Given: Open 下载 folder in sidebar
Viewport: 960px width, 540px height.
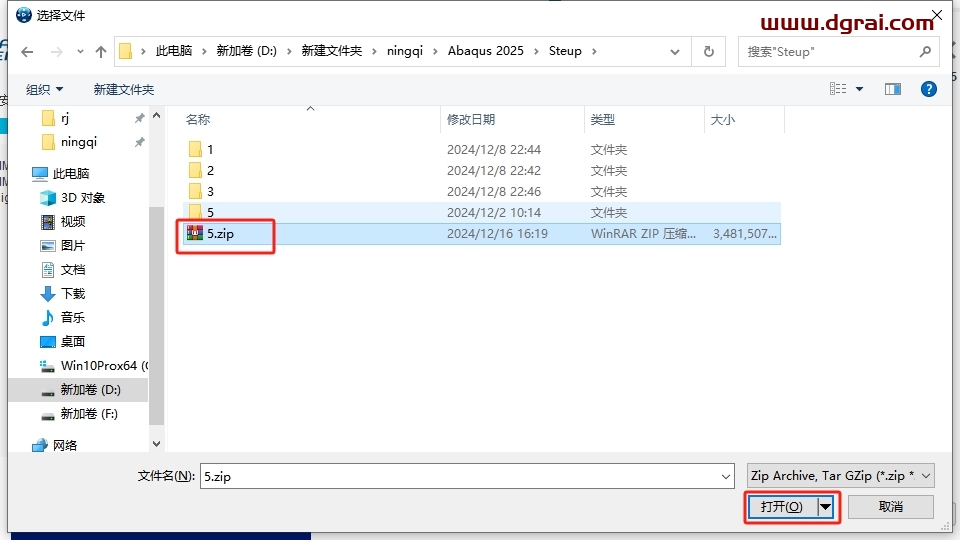Looking at the screenshot, I should click(73, 294).
